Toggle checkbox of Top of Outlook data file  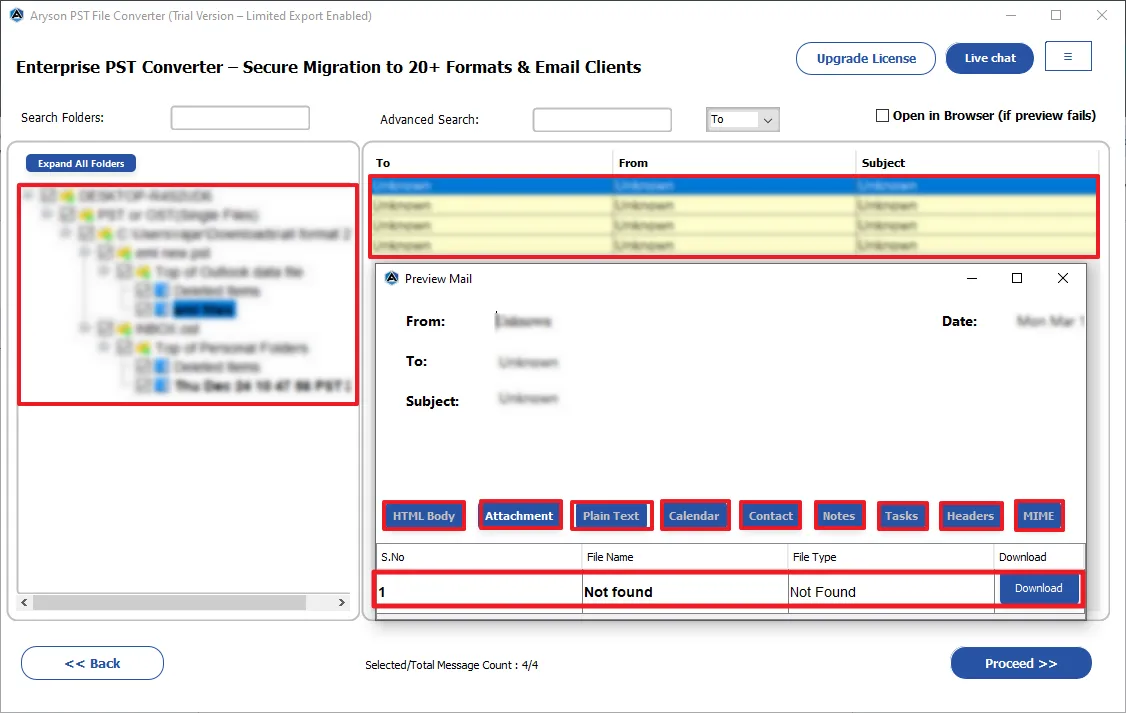pyautogui.click(x=124, y=272)
